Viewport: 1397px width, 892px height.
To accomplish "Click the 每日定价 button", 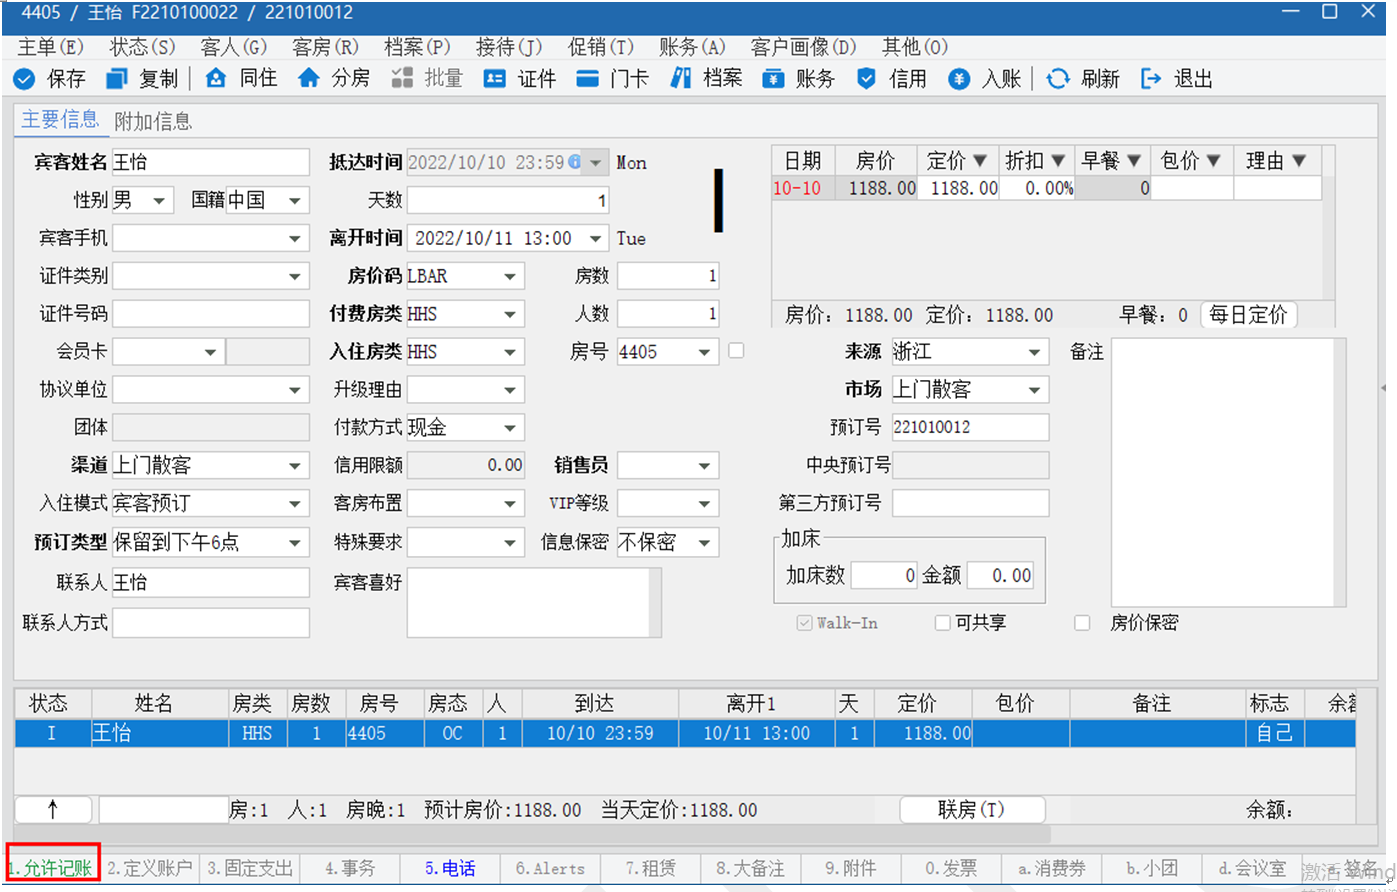I will [x=1248, y=314].
